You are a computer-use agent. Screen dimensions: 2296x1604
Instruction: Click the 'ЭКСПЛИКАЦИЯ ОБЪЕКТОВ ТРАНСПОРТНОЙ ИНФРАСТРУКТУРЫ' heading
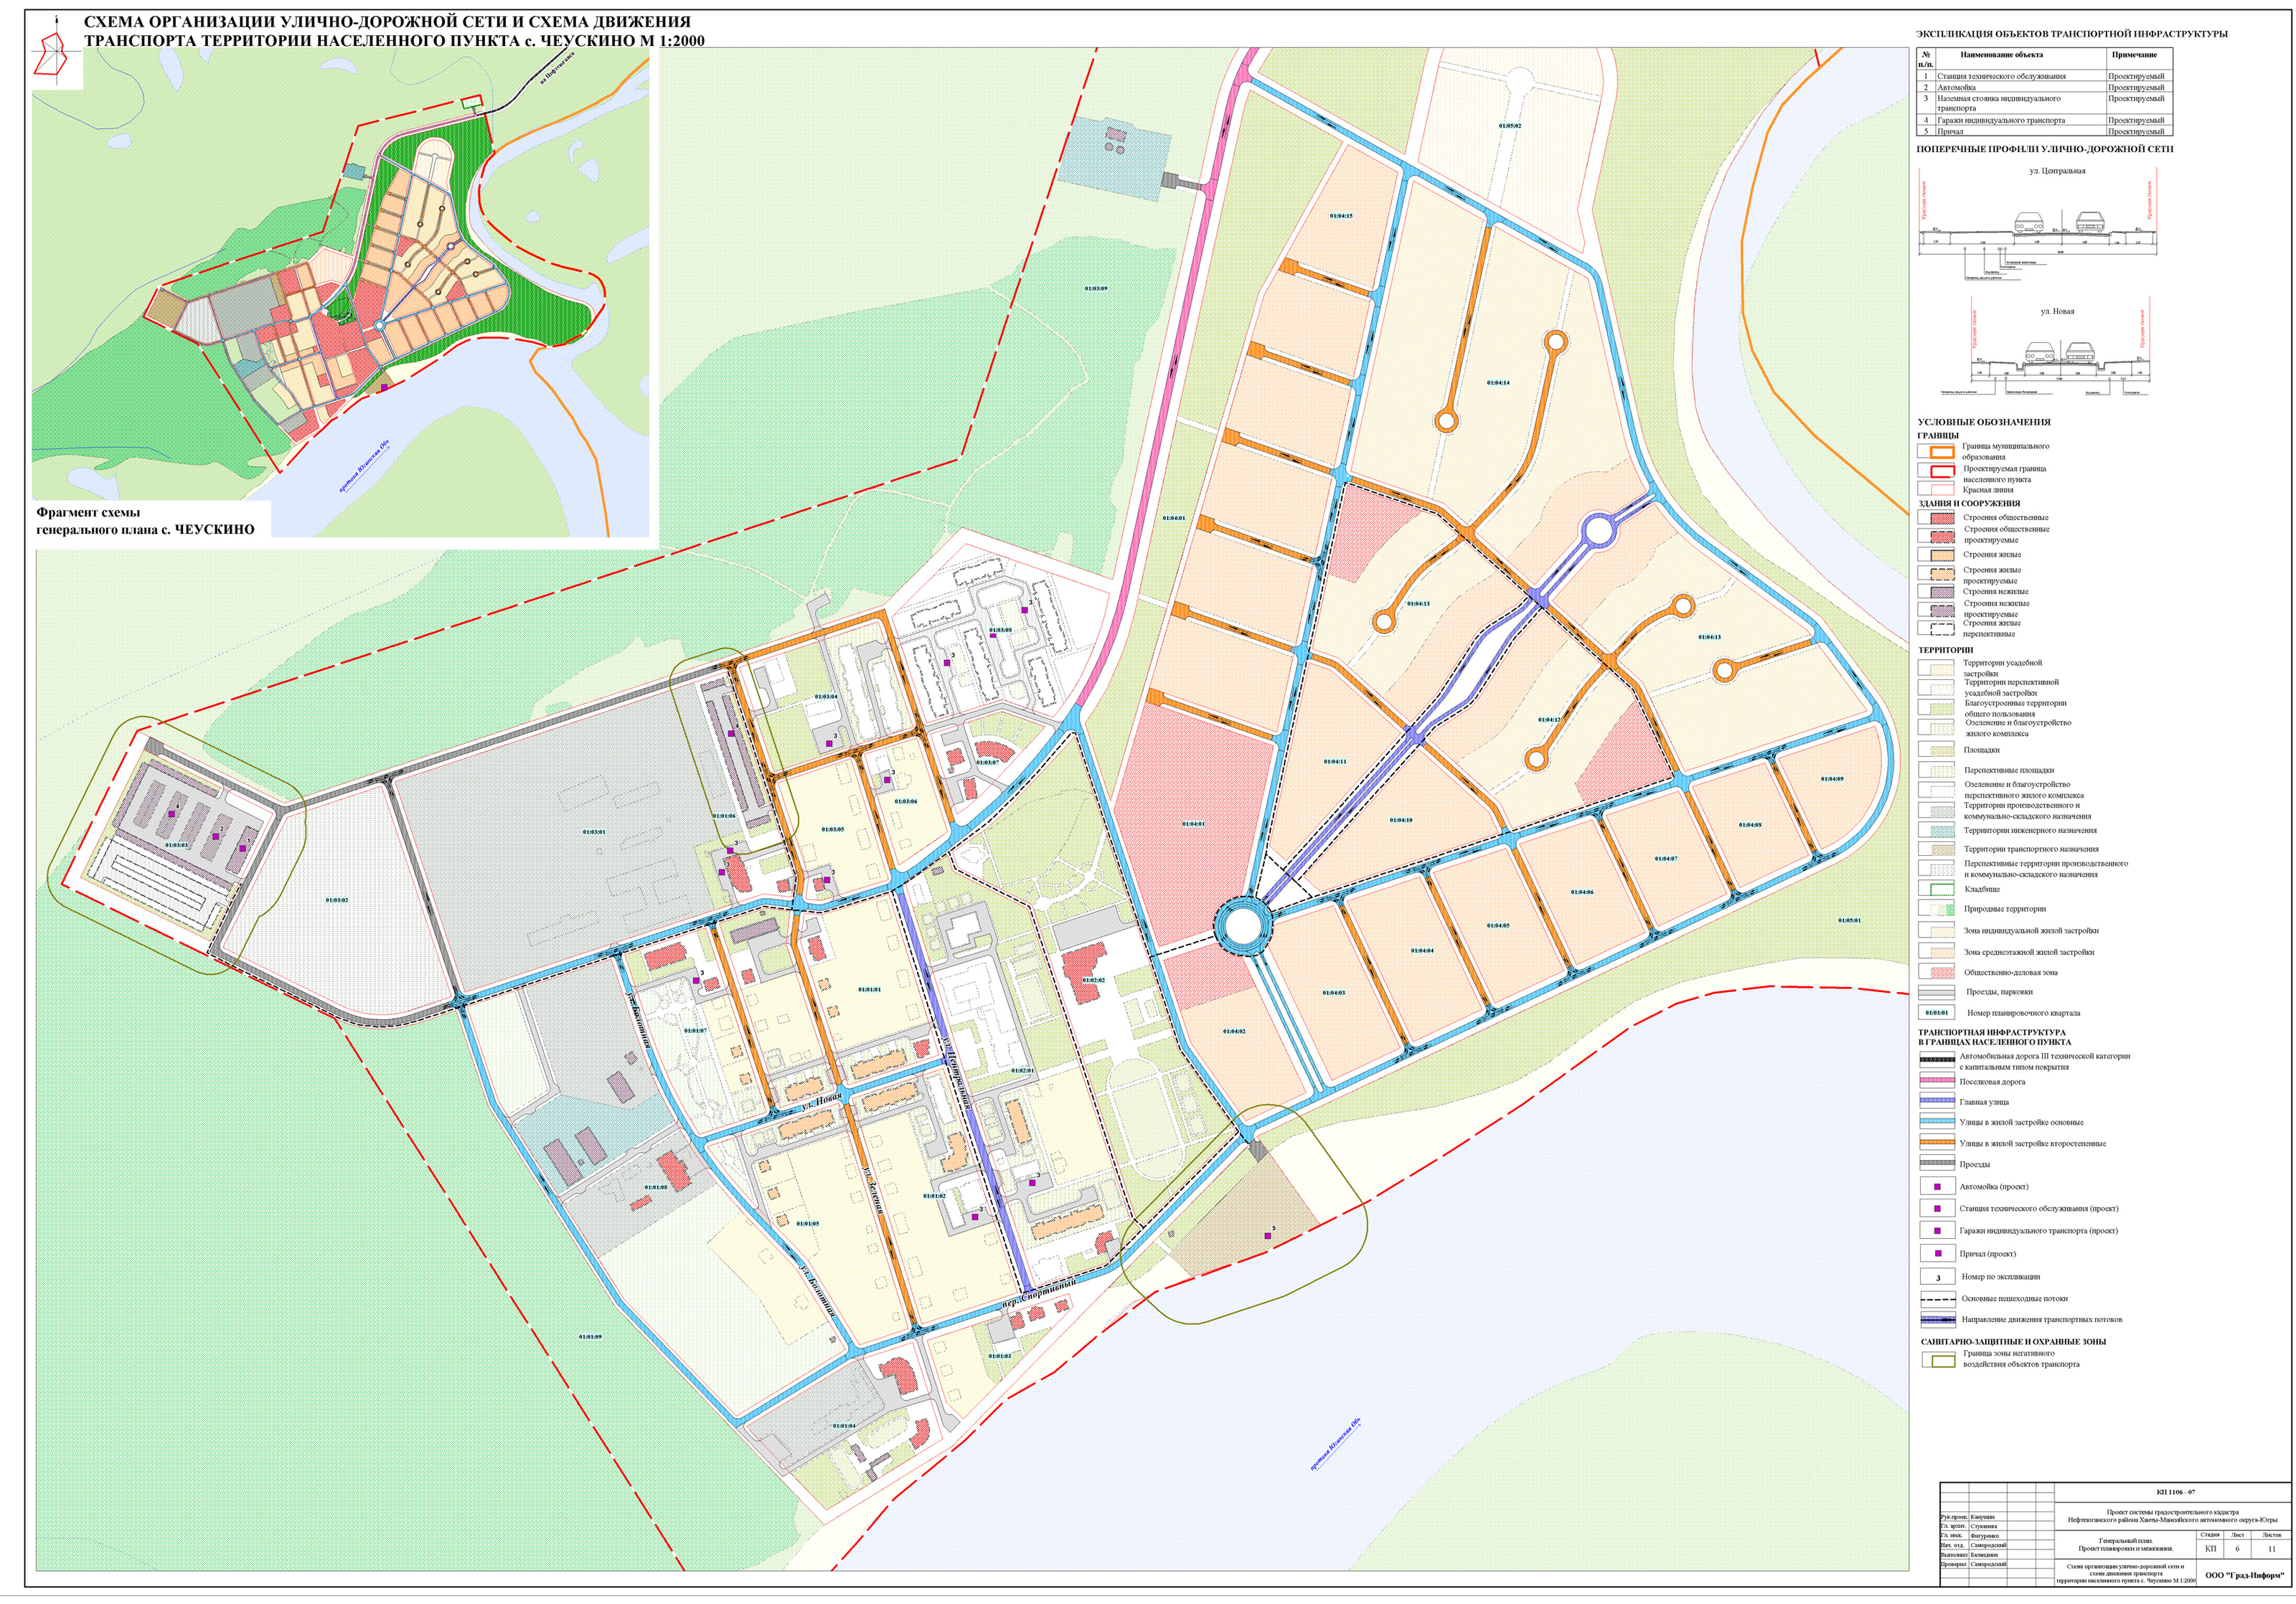(2072, 34)
